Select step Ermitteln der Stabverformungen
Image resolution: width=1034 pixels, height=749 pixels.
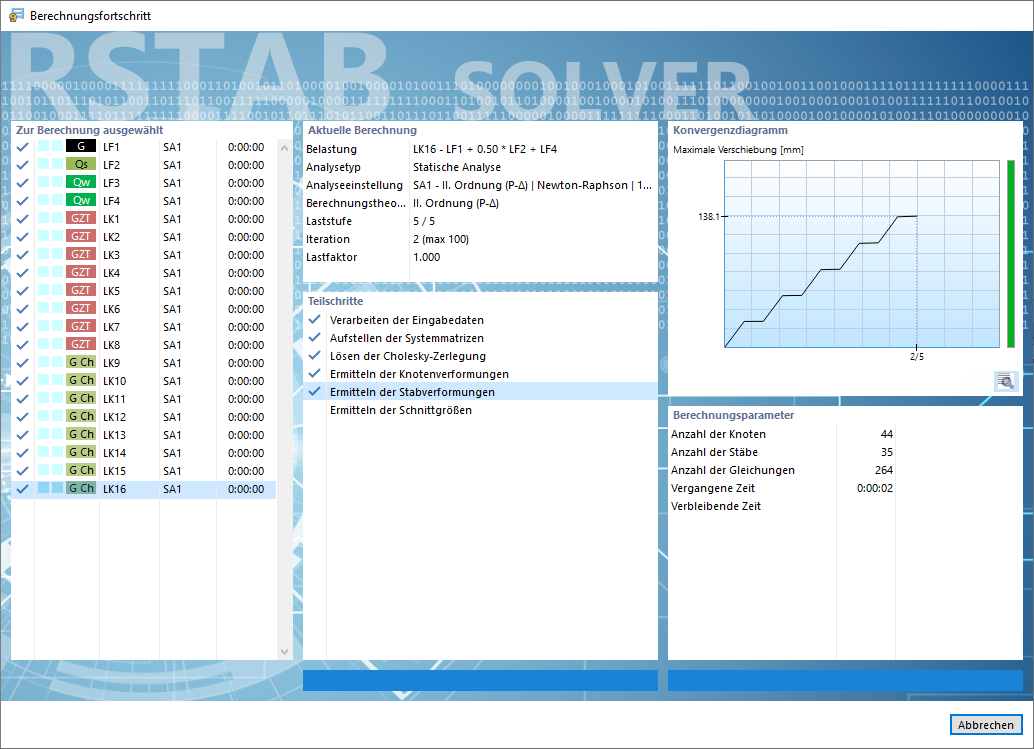(x=412, y=392)
